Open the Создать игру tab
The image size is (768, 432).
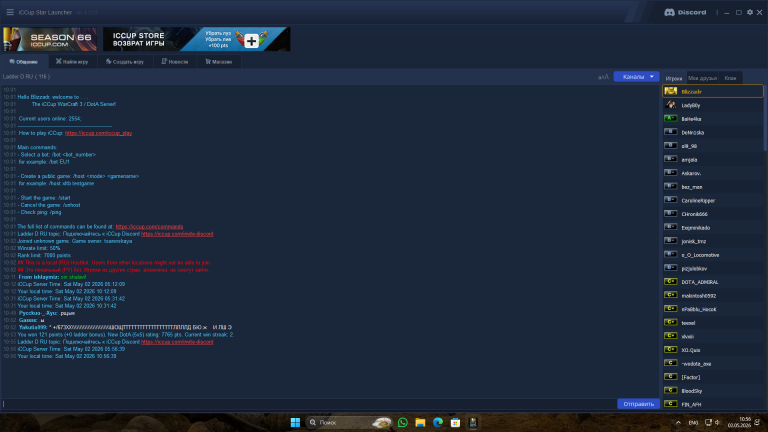tap(125, 62)
